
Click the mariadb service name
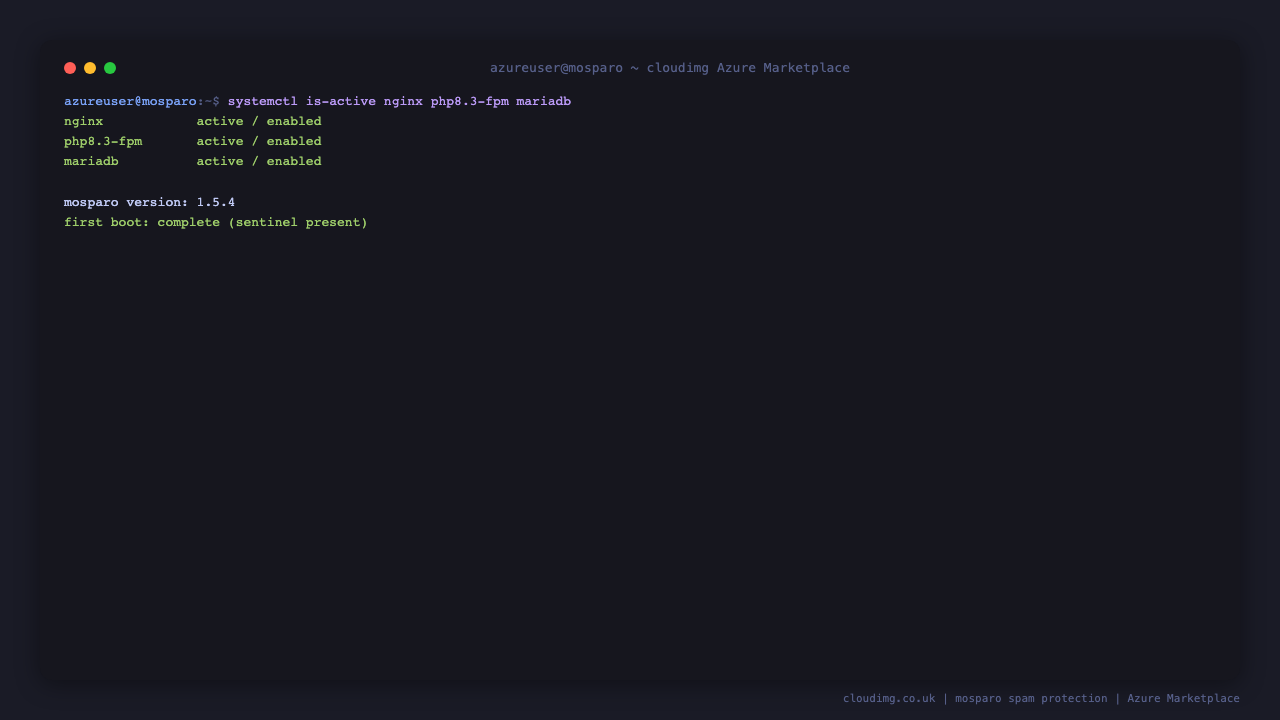[91, 161]
